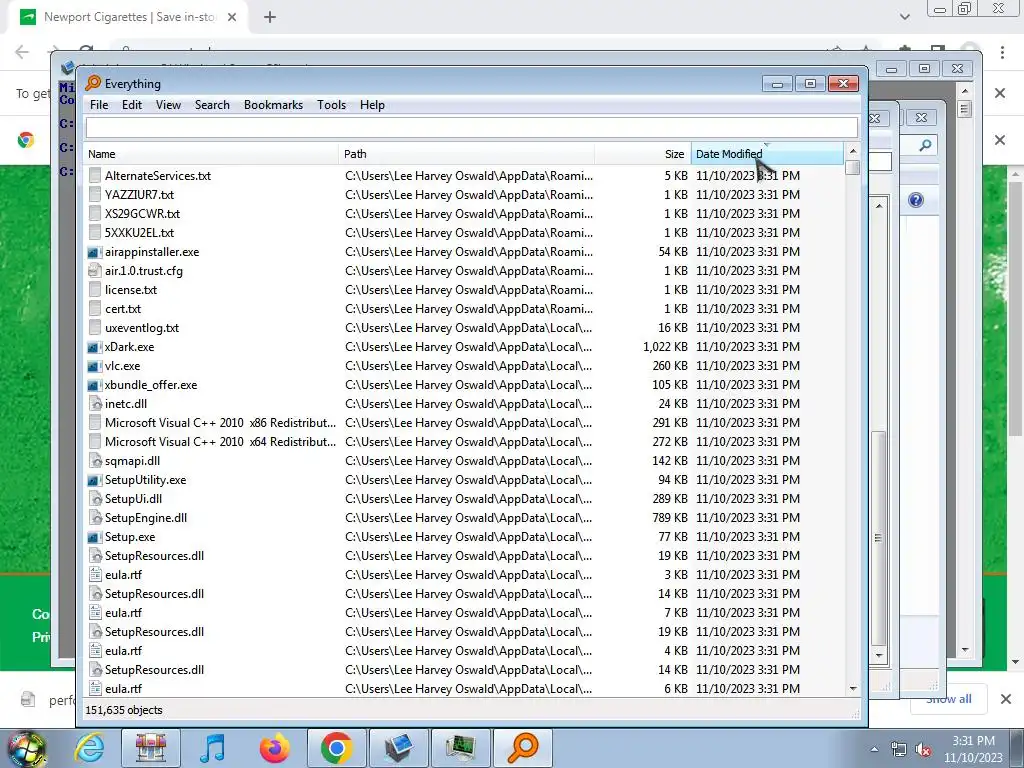Open the music note taskbar app

pyautogui.click(x=212, y=748)
